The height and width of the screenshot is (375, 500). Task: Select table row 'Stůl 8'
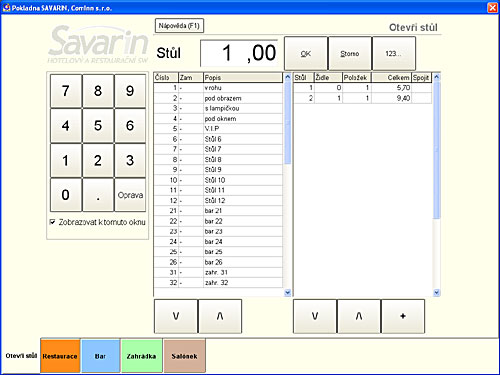pos(218,159)
